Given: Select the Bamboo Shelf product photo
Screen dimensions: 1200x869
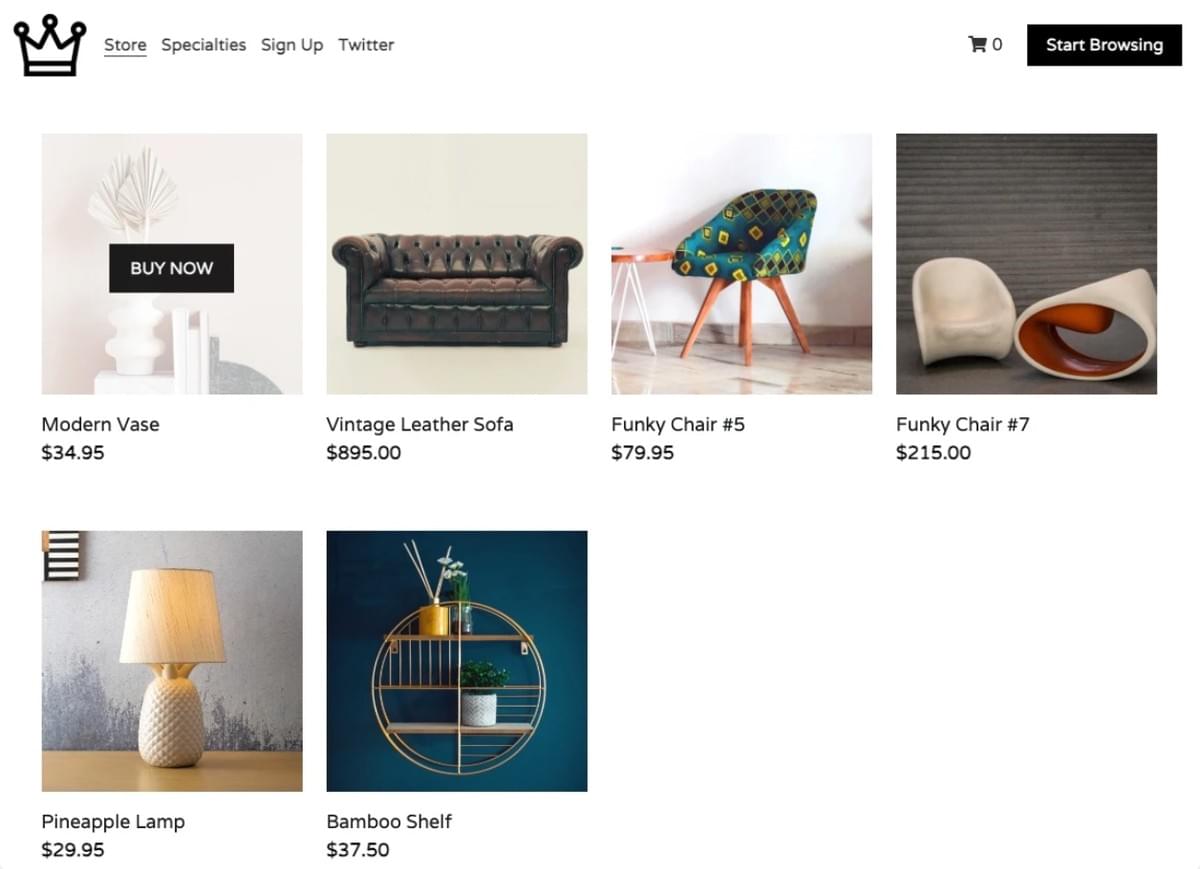Looking at the screenshot, I should 457,661.
